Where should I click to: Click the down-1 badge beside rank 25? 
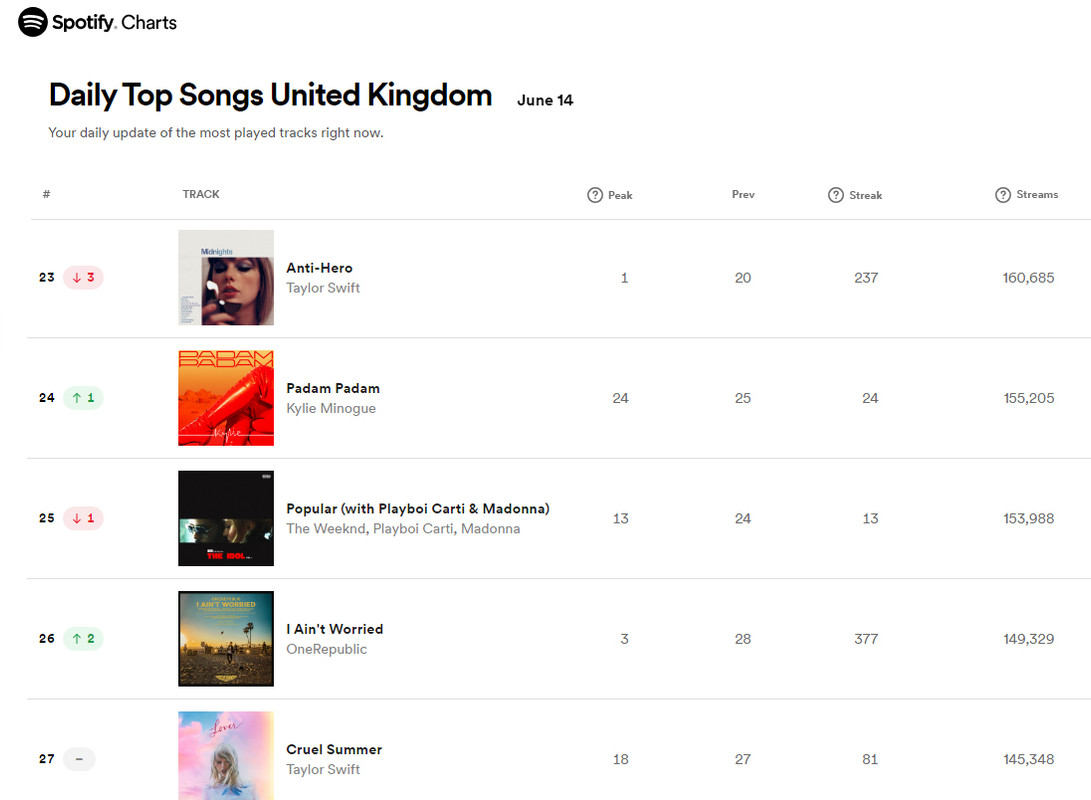pyautogui.click(x=83, y=518)
